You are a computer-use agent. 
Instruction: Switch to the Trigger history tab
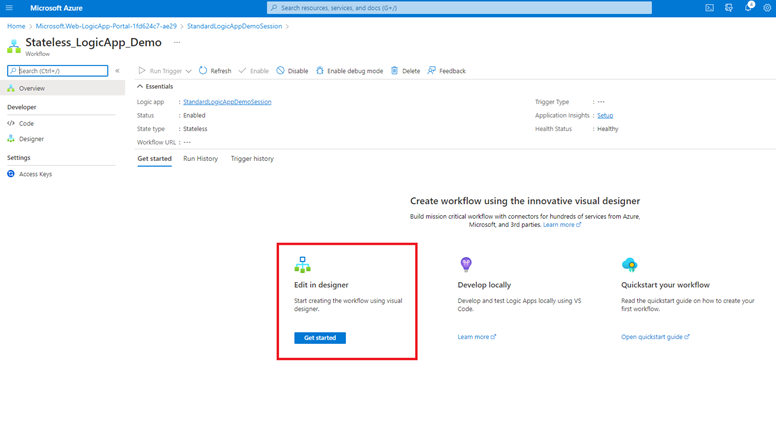pos(252,159)
